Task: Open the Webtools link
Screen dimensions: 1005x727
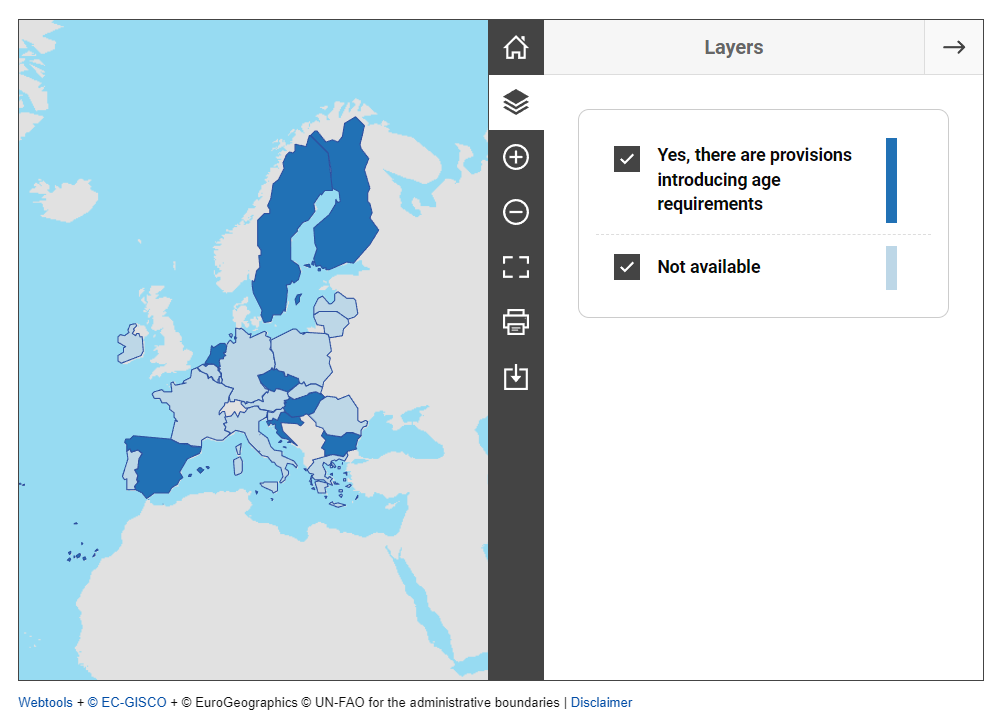Action: tap(45, 703)
